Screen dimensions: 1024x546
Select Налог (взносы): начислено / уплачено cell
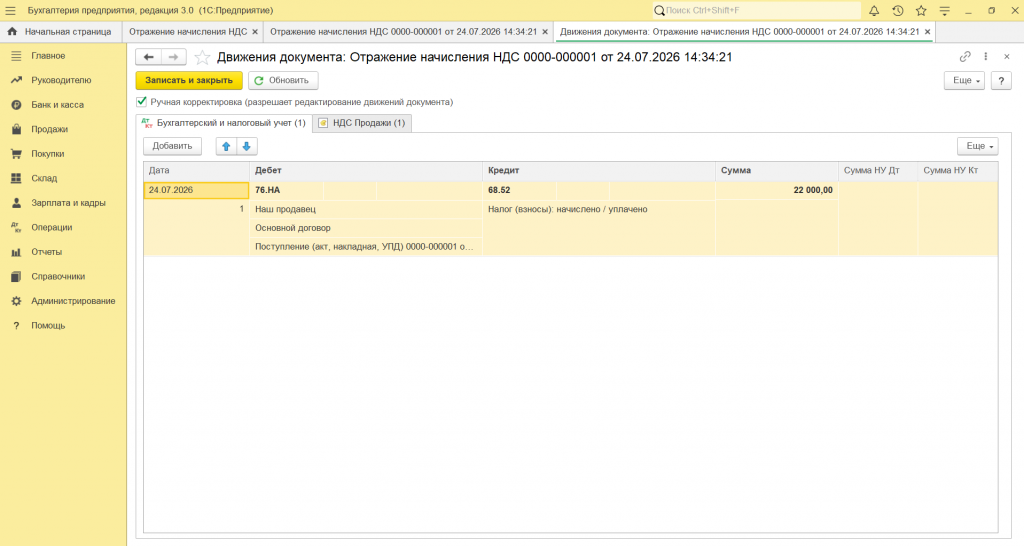(x=599, y=209)
